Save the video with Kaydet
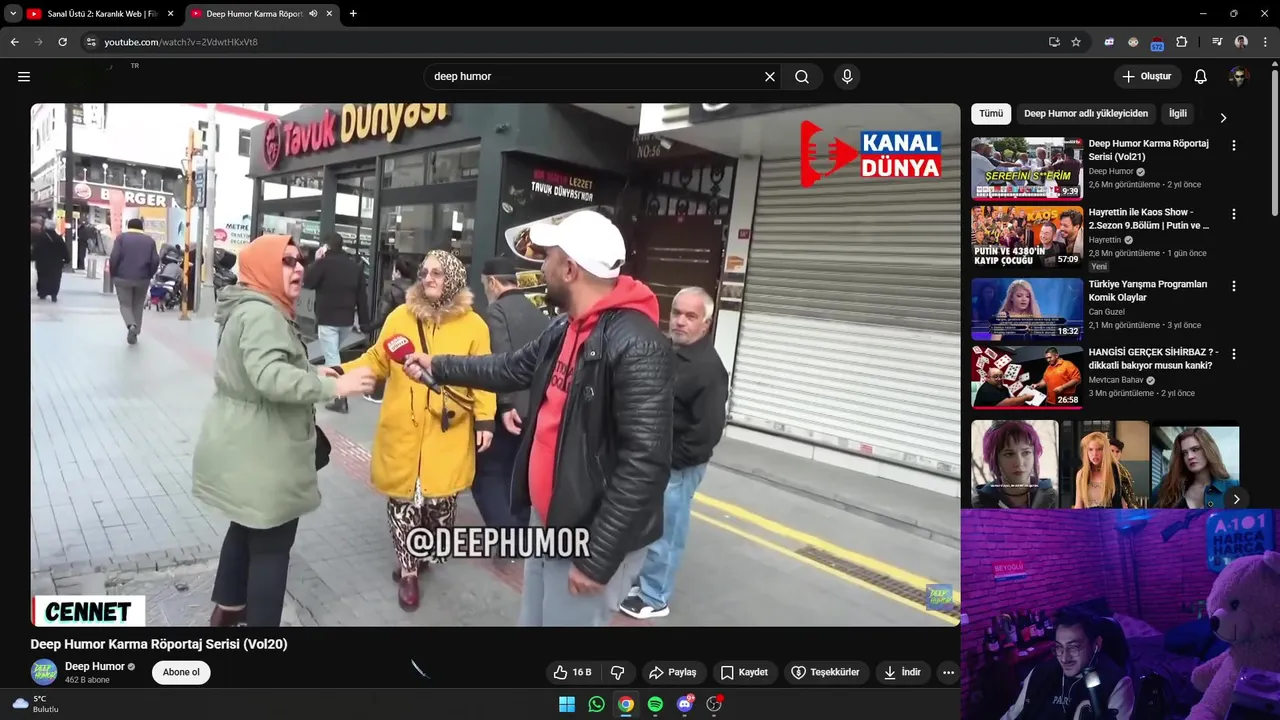 coord(744,672)
